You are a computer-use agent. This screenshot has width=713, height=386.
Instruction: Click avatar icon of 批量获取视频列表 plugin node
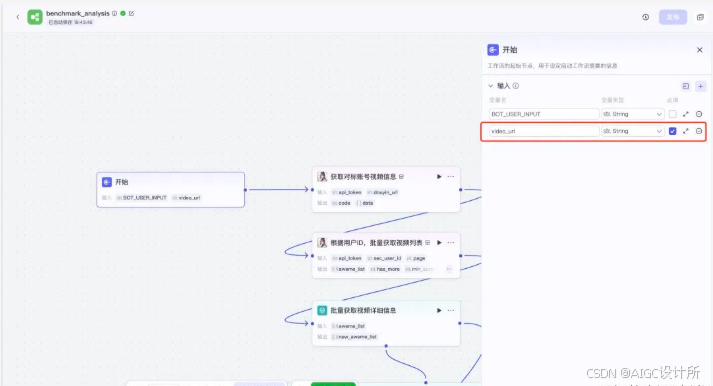[322, 242]
